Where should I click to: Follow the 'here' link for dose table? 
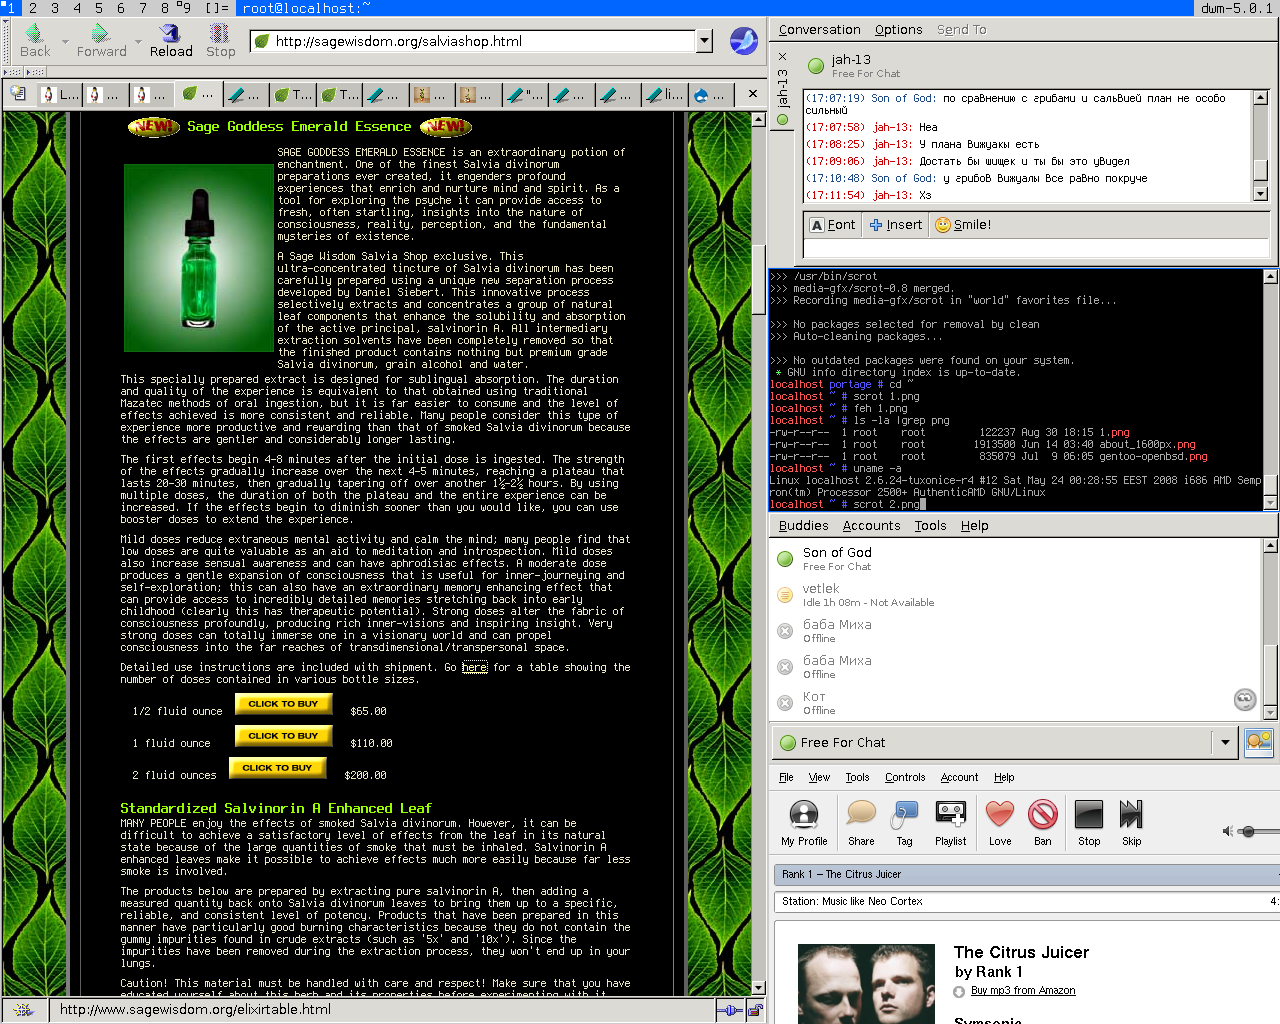tap(475, 667)
